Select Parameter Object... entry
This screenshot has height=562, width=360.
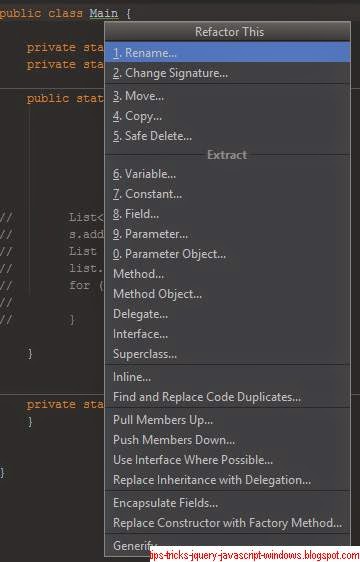pyautogui.click(x=227, y=254)
